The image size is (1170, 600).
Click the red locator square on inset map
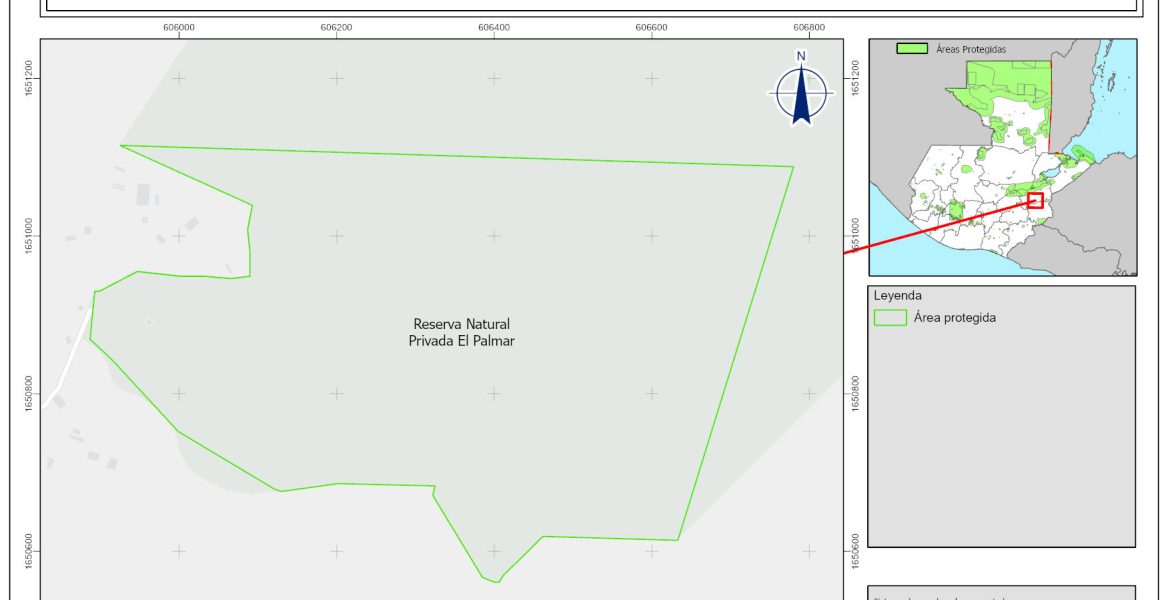pyautogui.click(x=1035, y=200)
